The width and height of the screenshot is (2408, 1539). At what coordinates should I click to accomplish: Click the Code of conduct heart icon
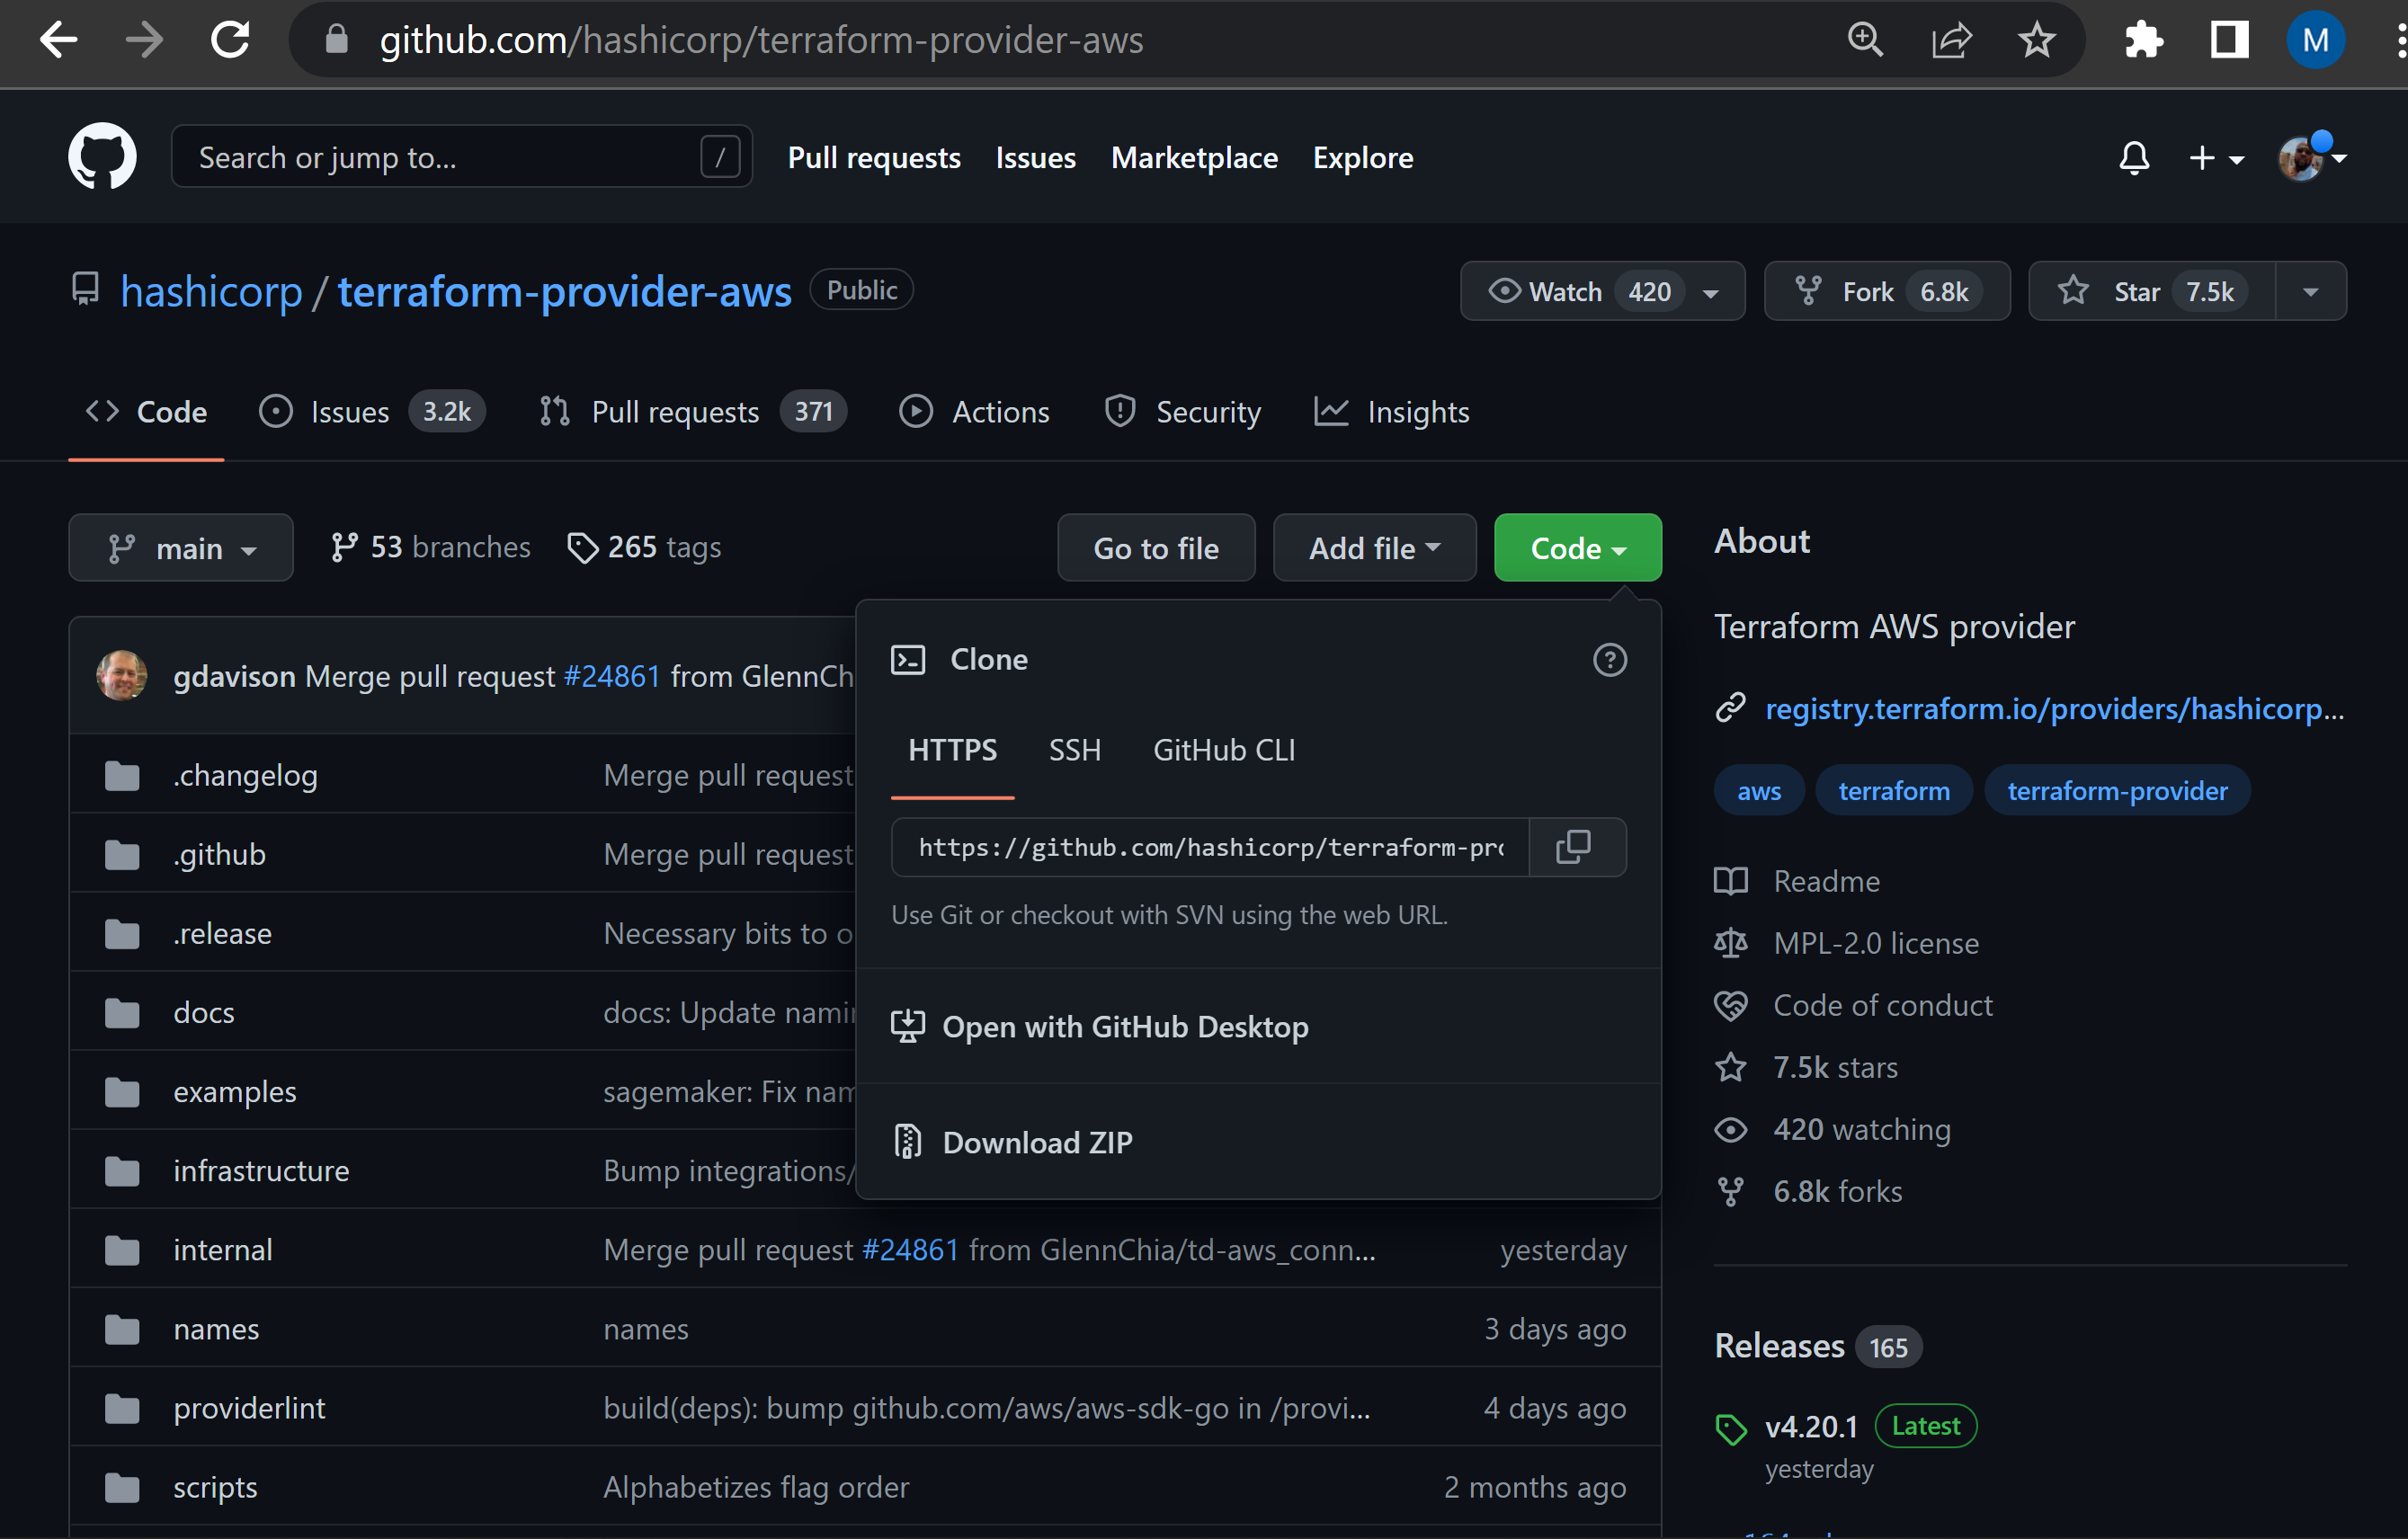click(1731, 1005)
